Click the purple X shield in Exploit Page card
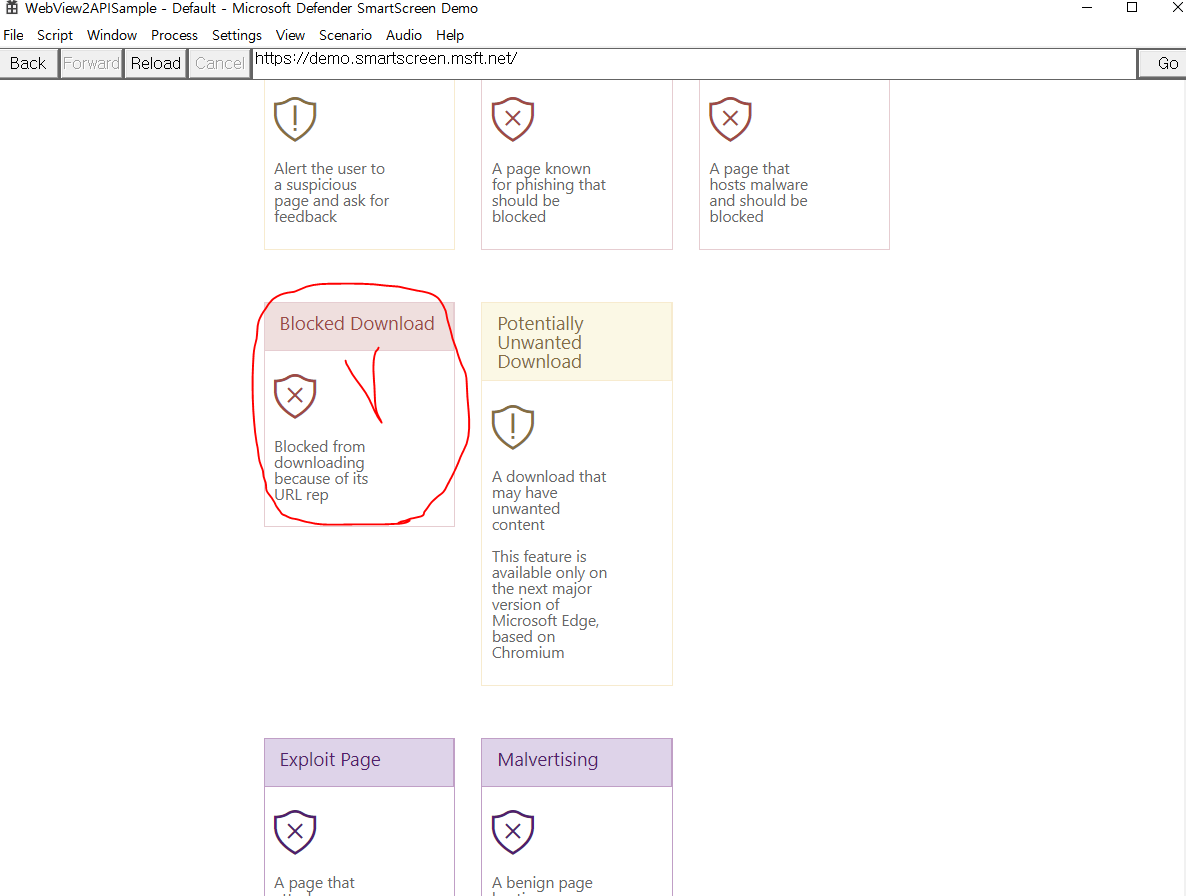 (x=295, y=832)
